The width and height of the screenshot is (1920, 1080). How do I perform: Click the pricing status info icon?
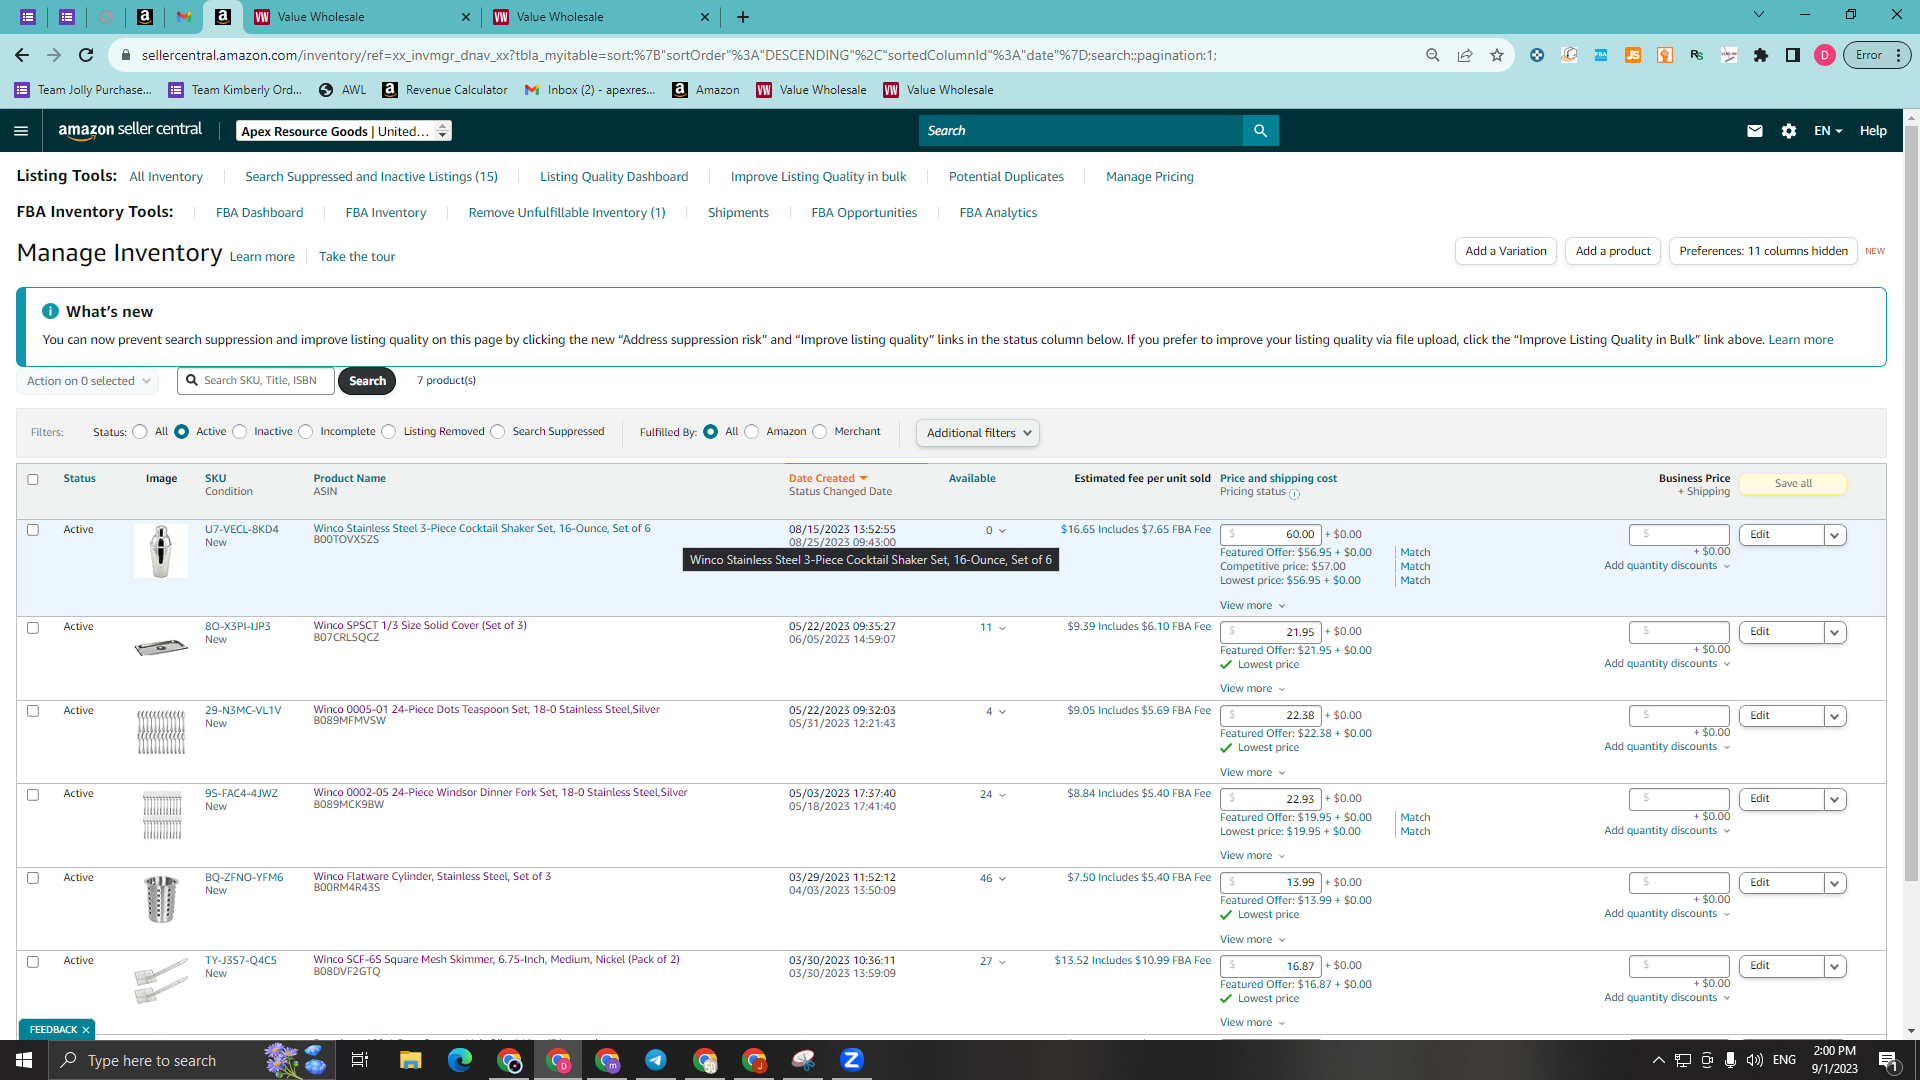click(1295, 494)
